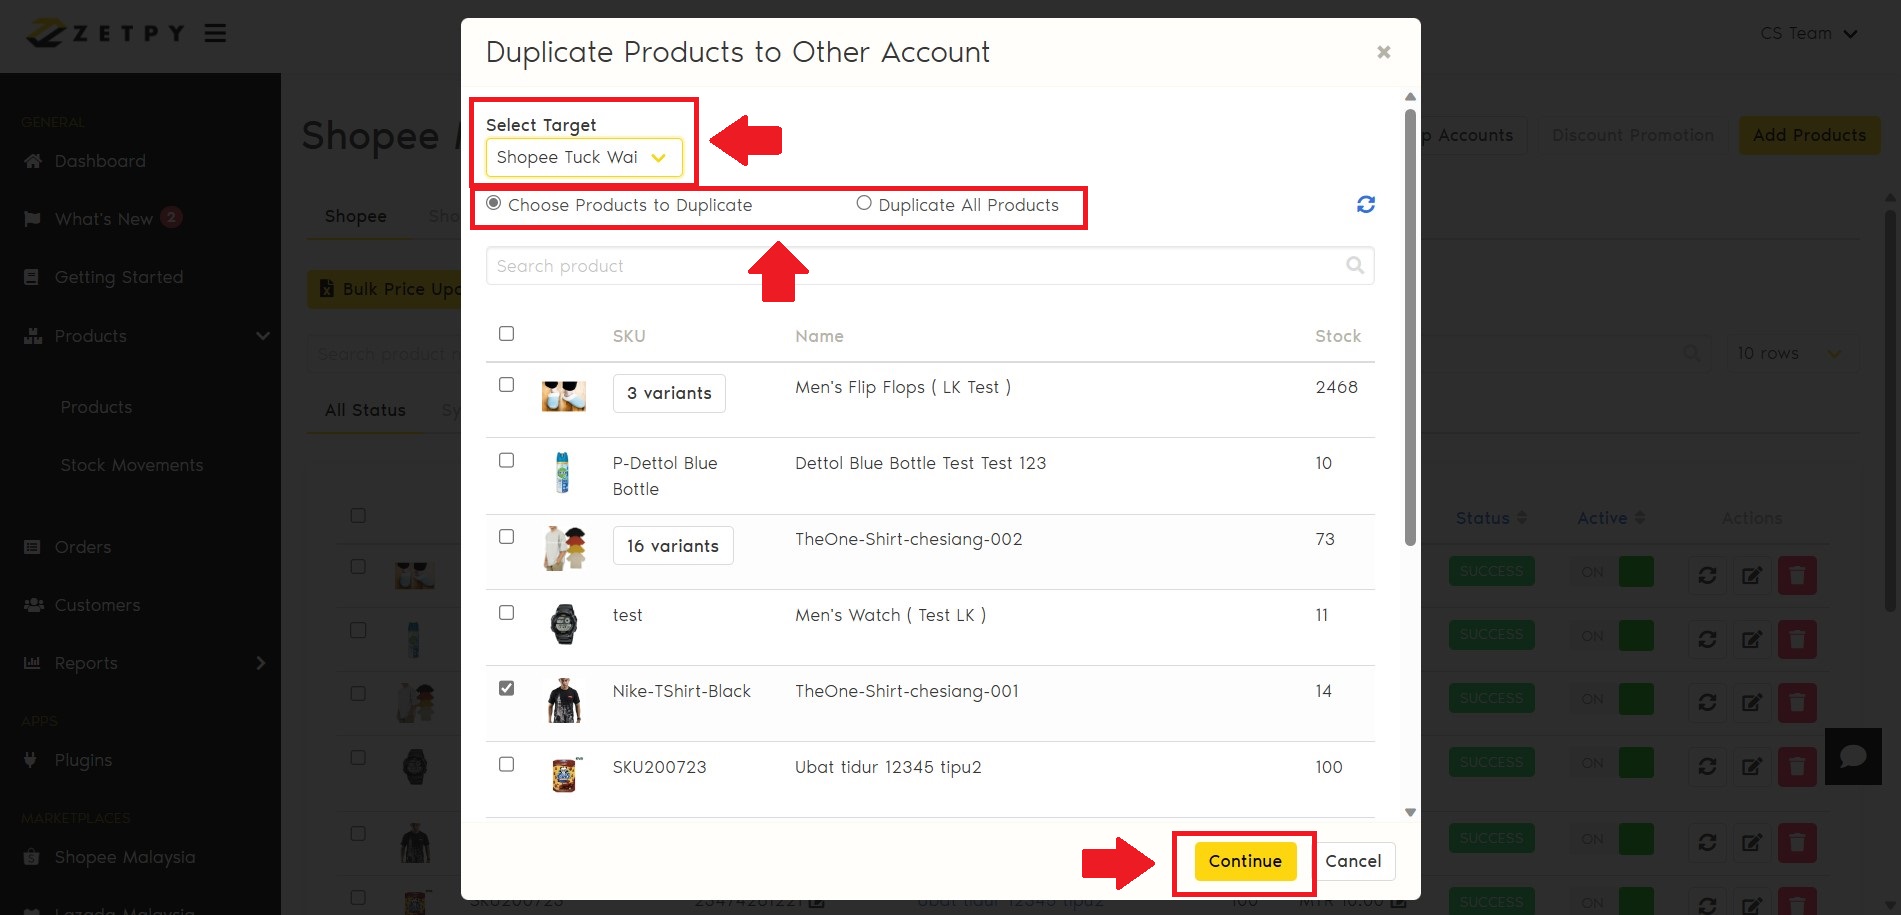This screenshot has height=915, width=1901.
Task: Type in the Search product field
Action: click(x=915, y=266)
